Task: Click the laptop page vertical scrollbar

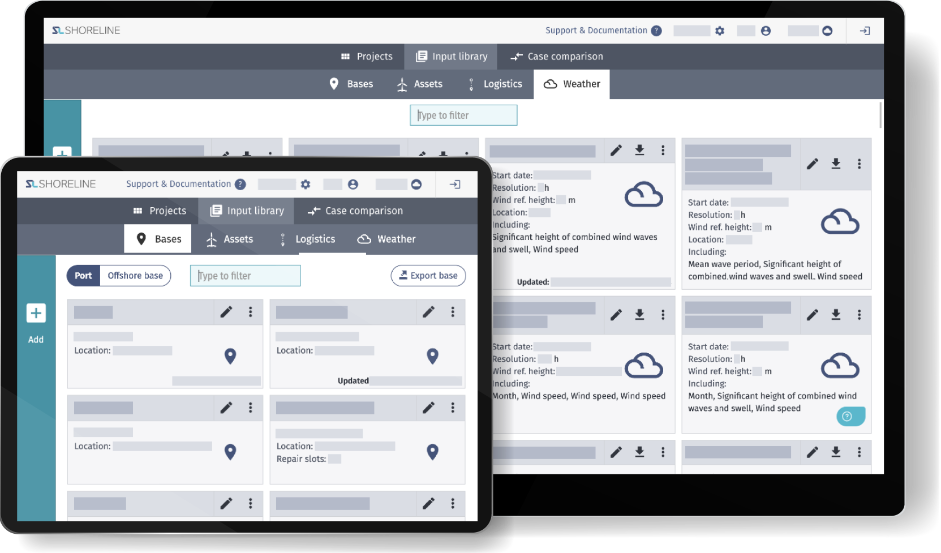Action: (880, 115)
